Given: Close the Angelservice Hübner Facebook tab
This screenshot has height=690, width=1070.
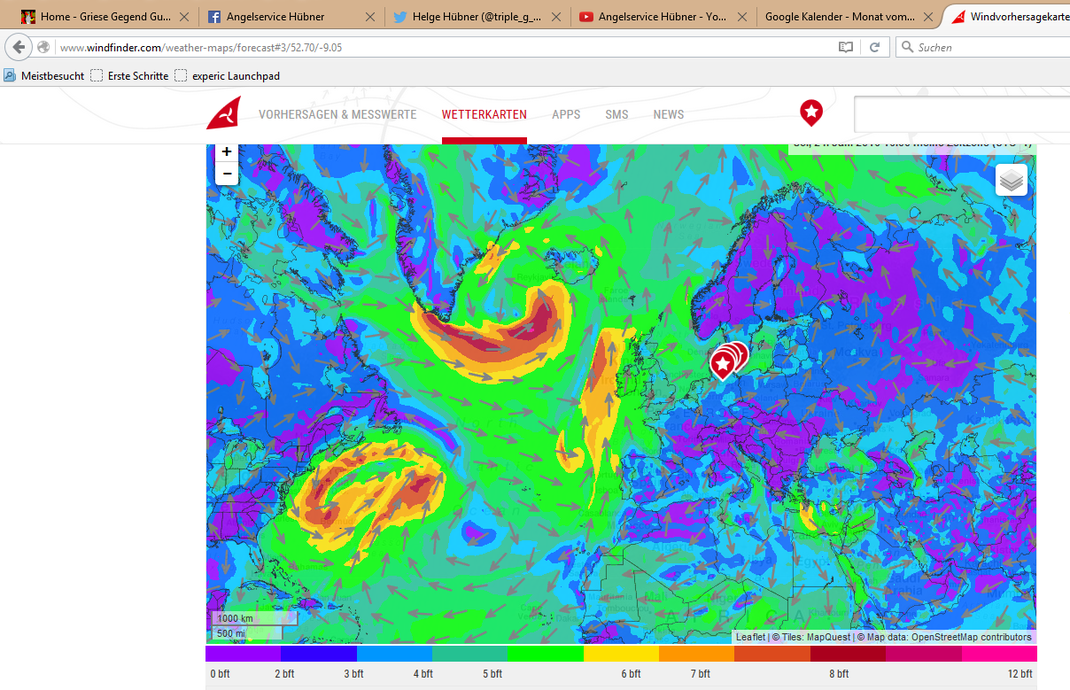Looking at the screenshot, I should click(x=370, y=16).
